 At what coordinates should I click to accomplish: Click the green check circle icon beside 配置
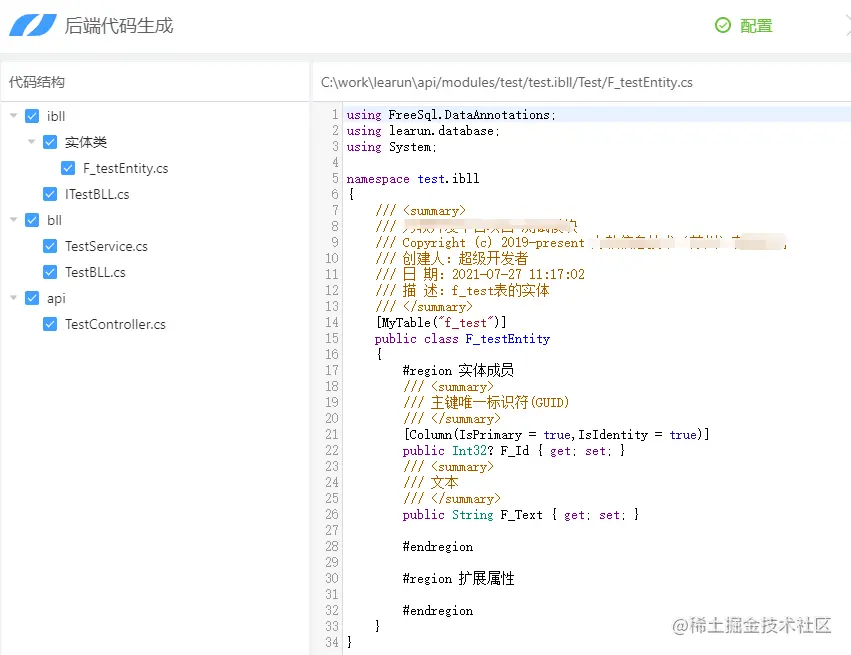pyautogui.click(x=722, y=25)
